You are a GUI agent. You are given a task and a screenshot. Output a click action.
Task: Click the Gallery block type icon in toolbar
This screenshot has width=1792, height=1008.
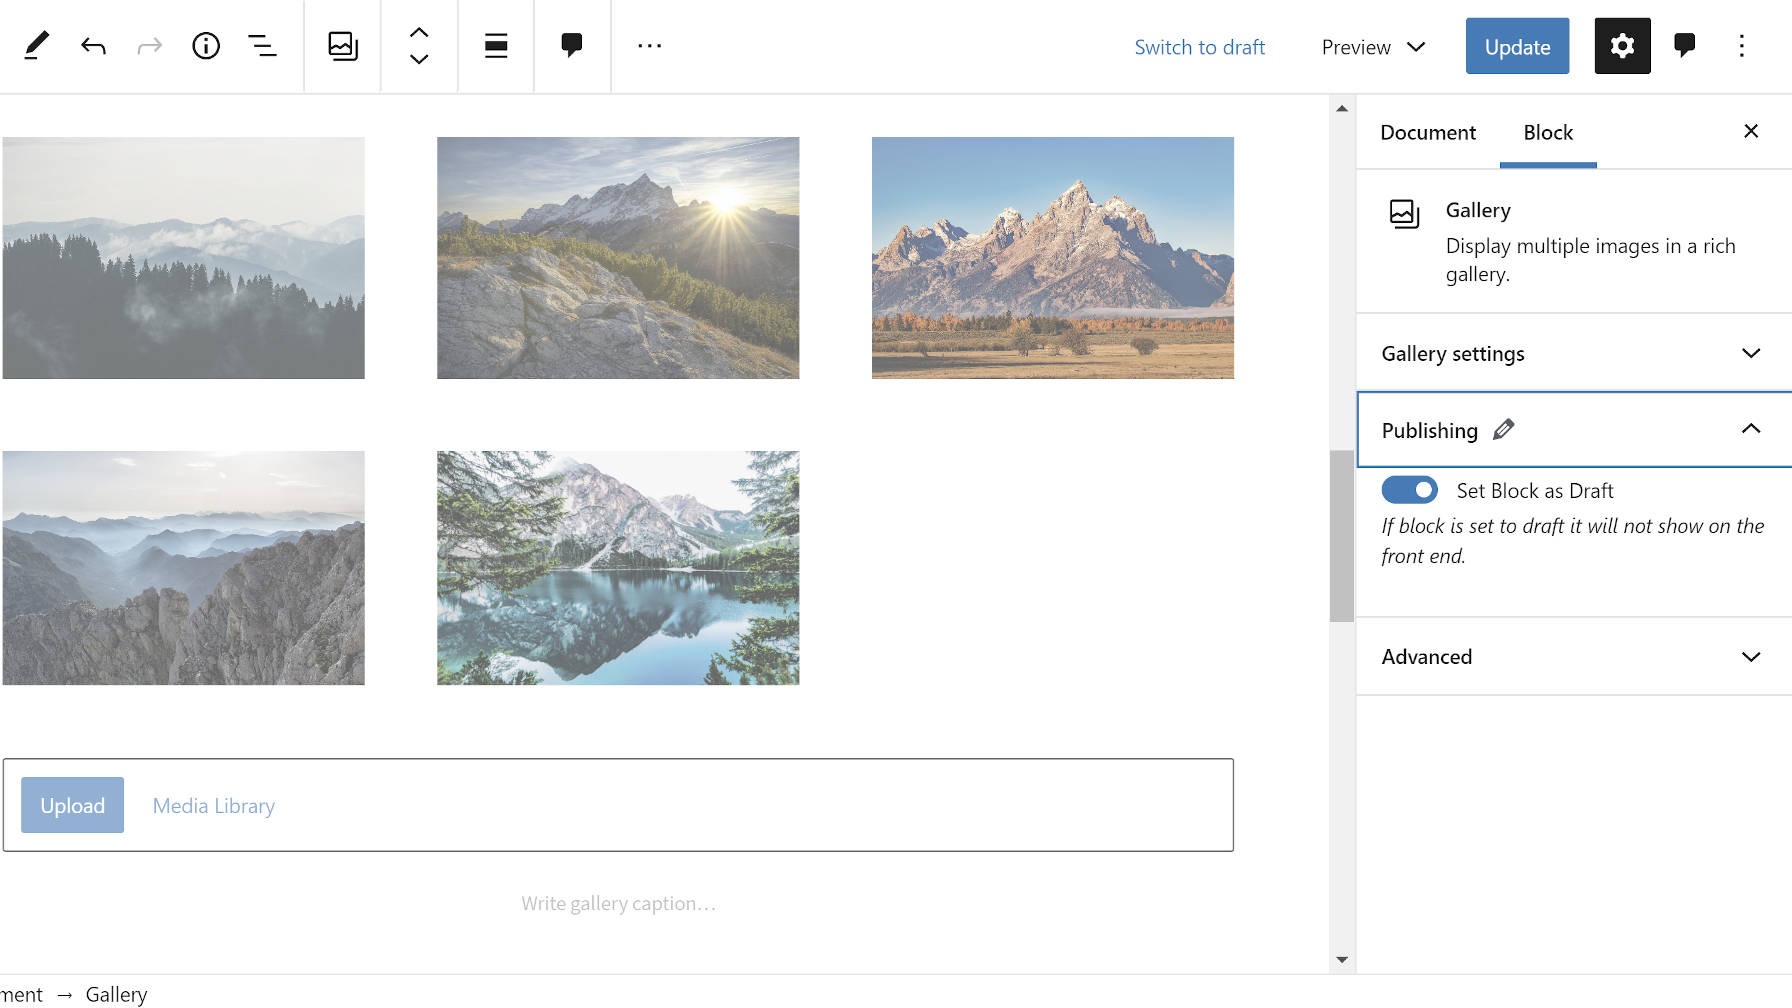(x=343, y=46)
